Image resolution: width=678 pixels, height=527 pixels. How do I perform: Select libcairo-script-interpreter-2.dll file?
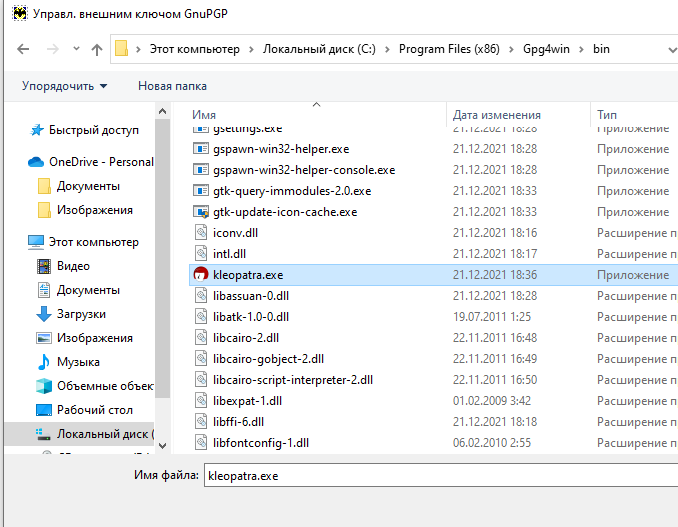click(293, 380)
